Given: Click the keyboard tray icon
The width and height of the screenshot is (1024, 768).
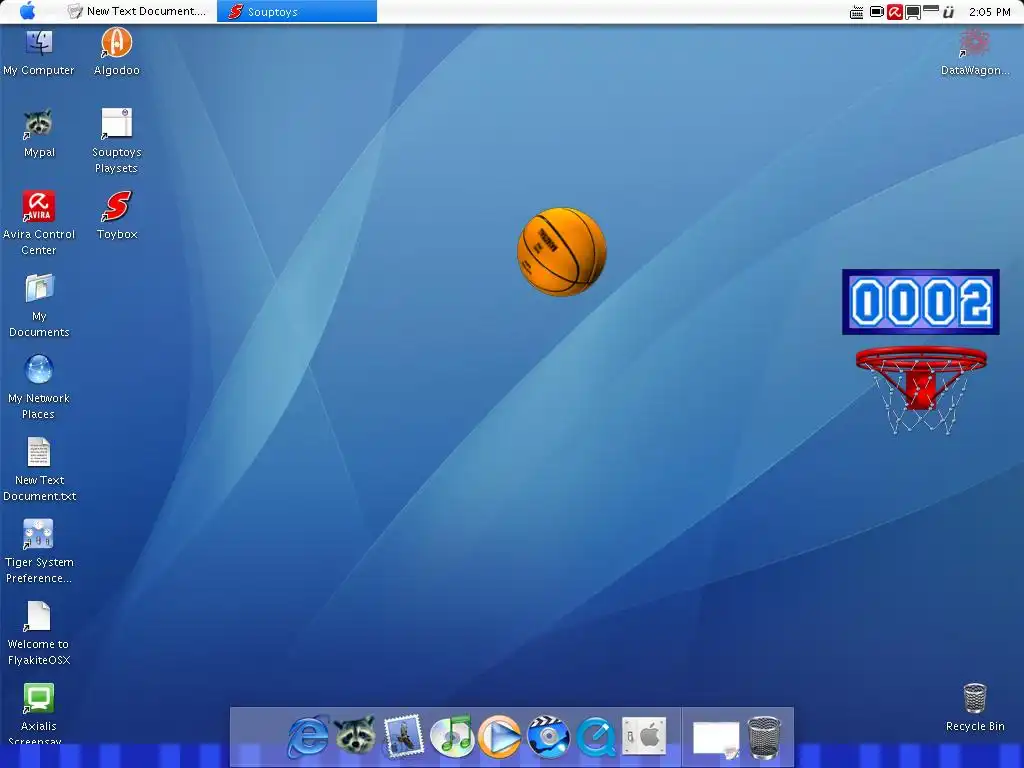Looking at the screenshot, I should point(856,12).
